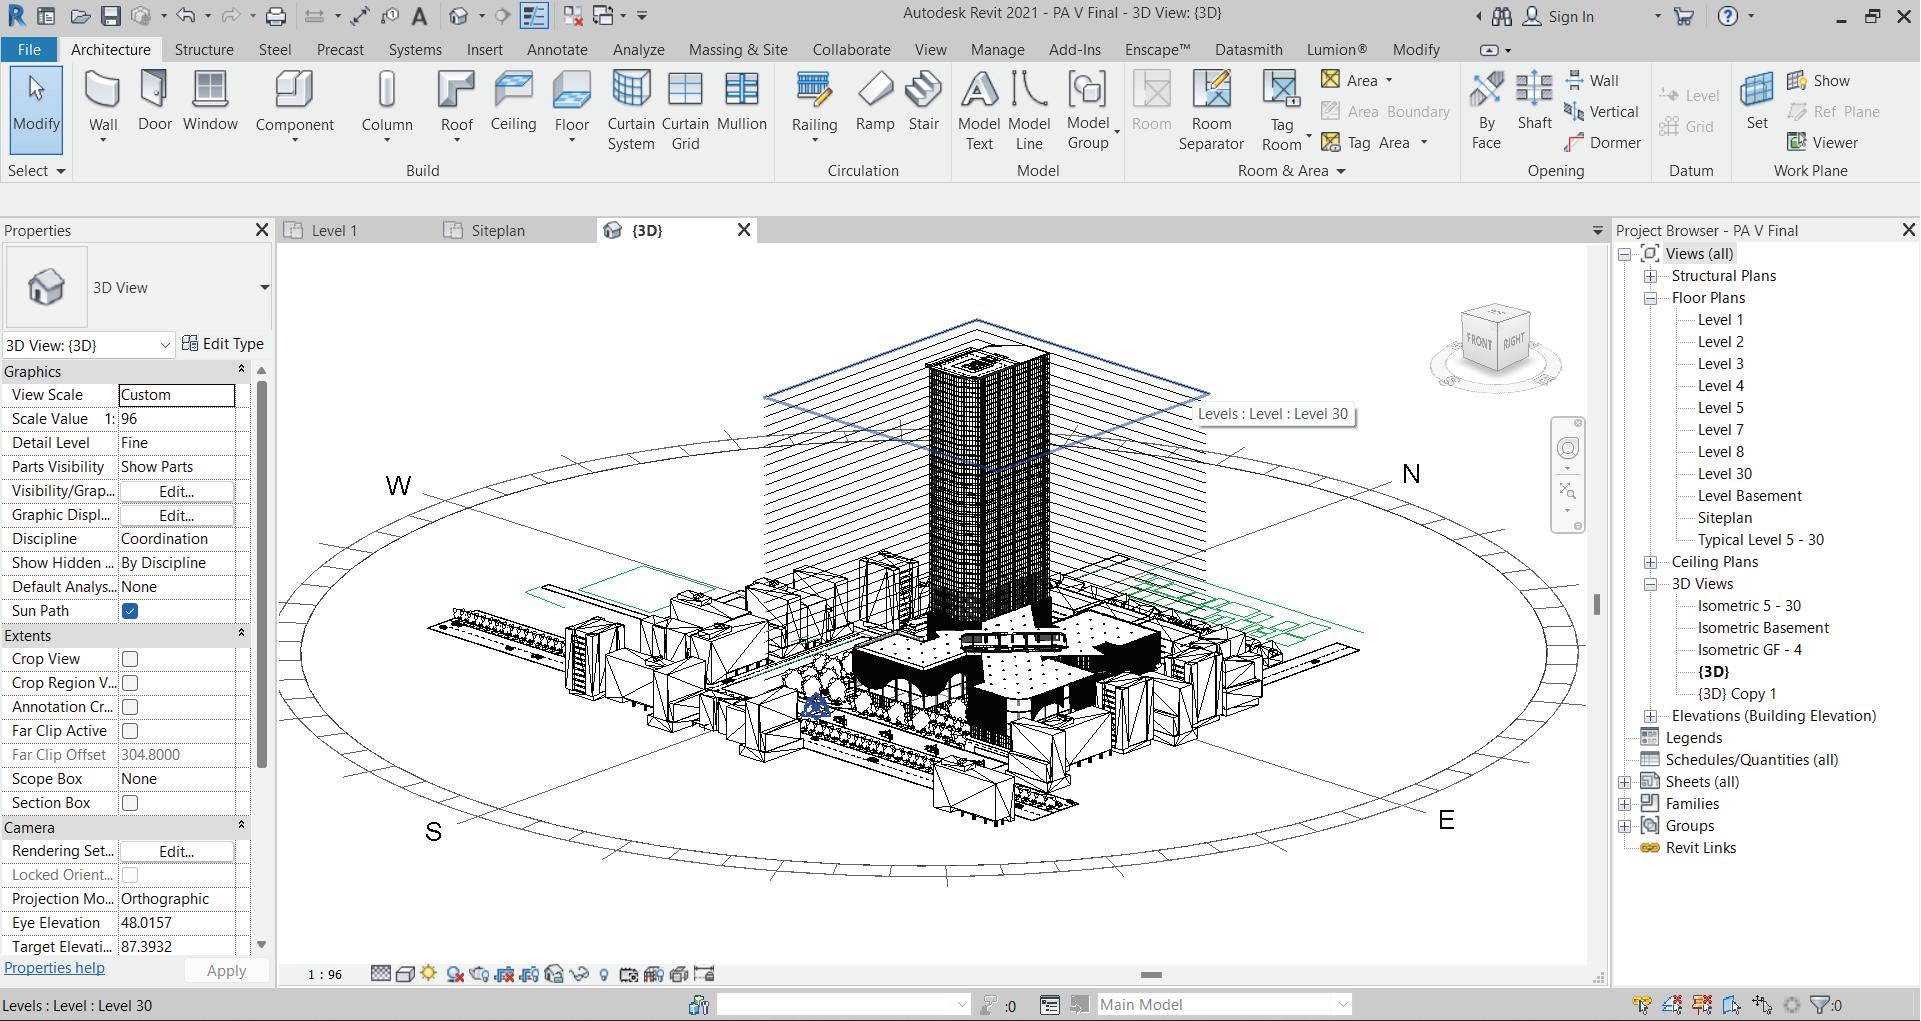The height and width of the screenshot is (1021, 1921).
Task: Disable the Sun Path checkbox
Action: point(130,611)
